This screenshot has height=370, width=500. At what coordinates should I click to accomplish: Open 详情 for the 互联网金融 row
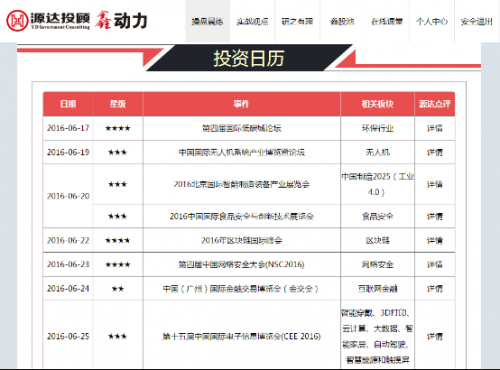[435, 288]
